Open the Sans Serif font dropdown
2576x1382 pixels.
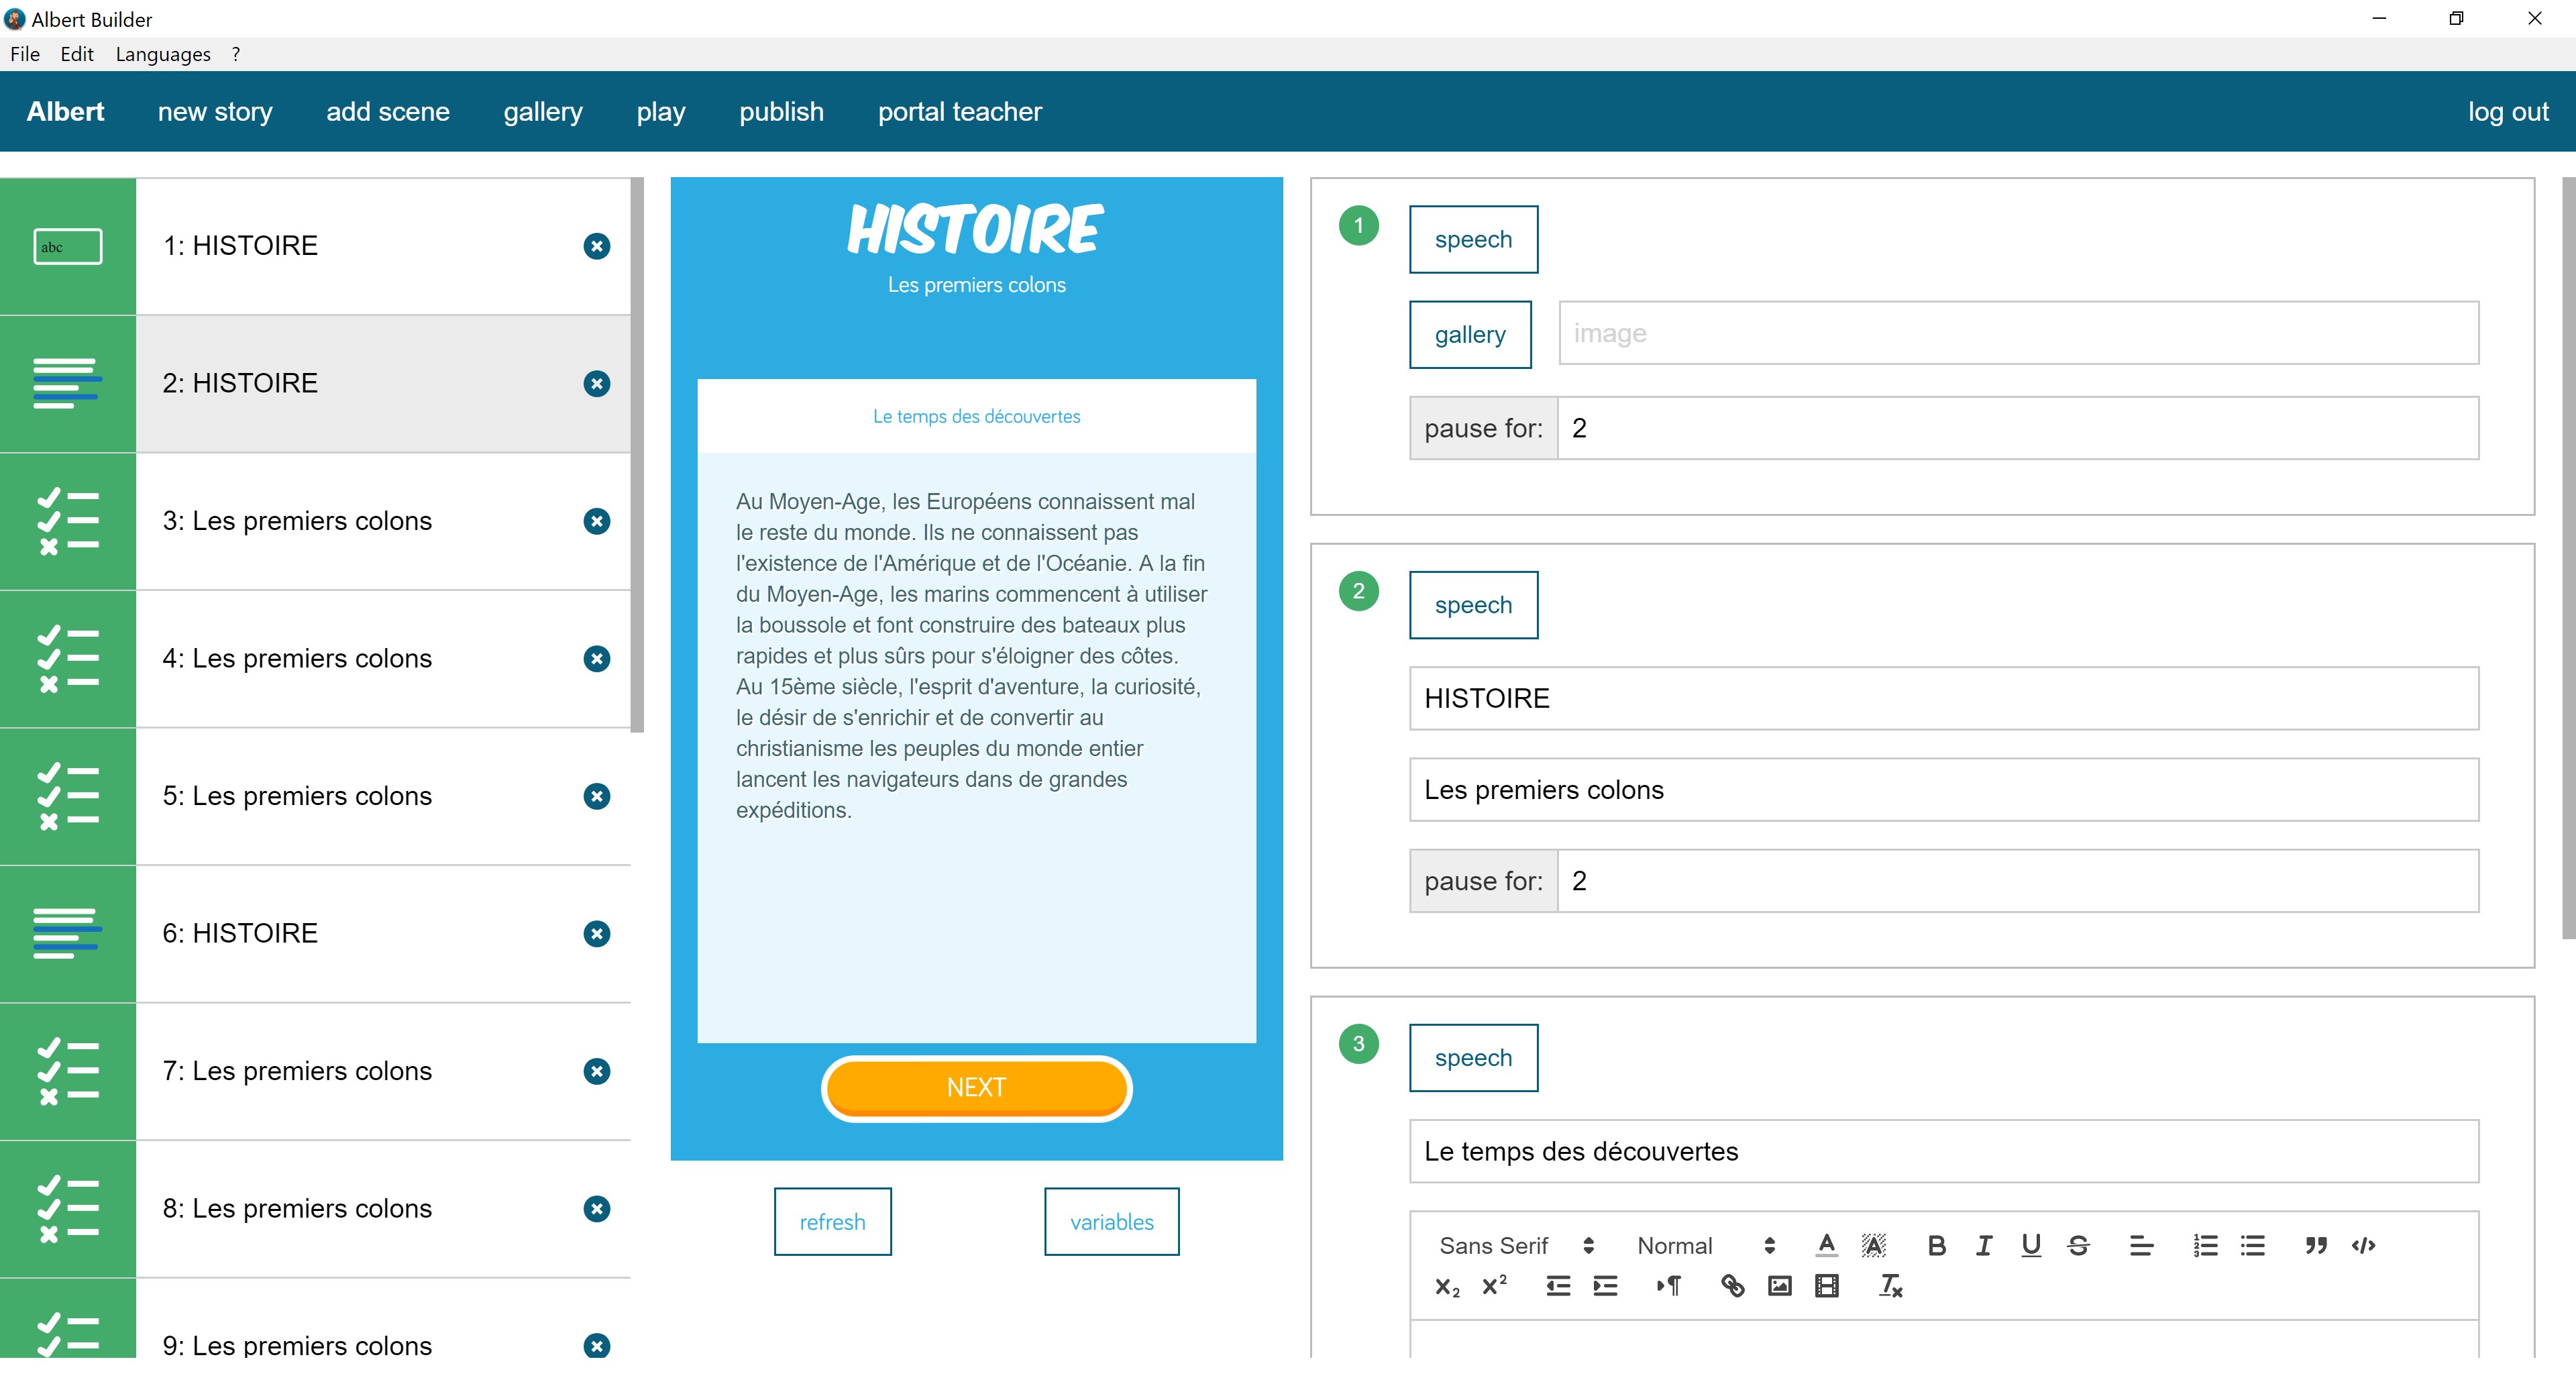point(1516,1245)
